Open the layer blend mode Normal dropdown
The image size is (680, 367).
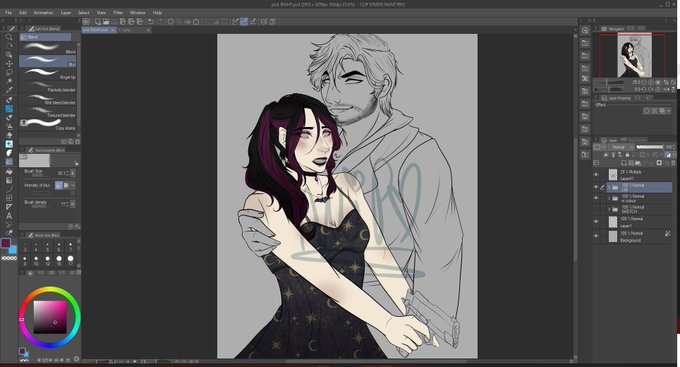[621, 147]
